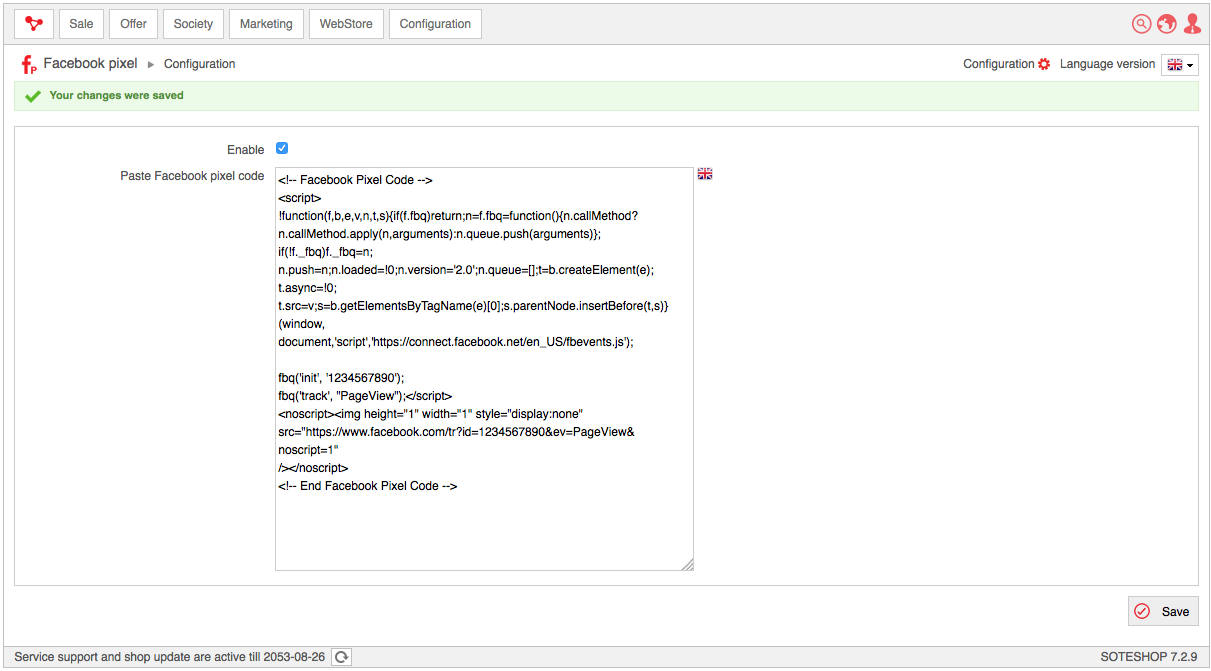Click the Save button
1211x671 pixels.
[x=1163, y=611]
